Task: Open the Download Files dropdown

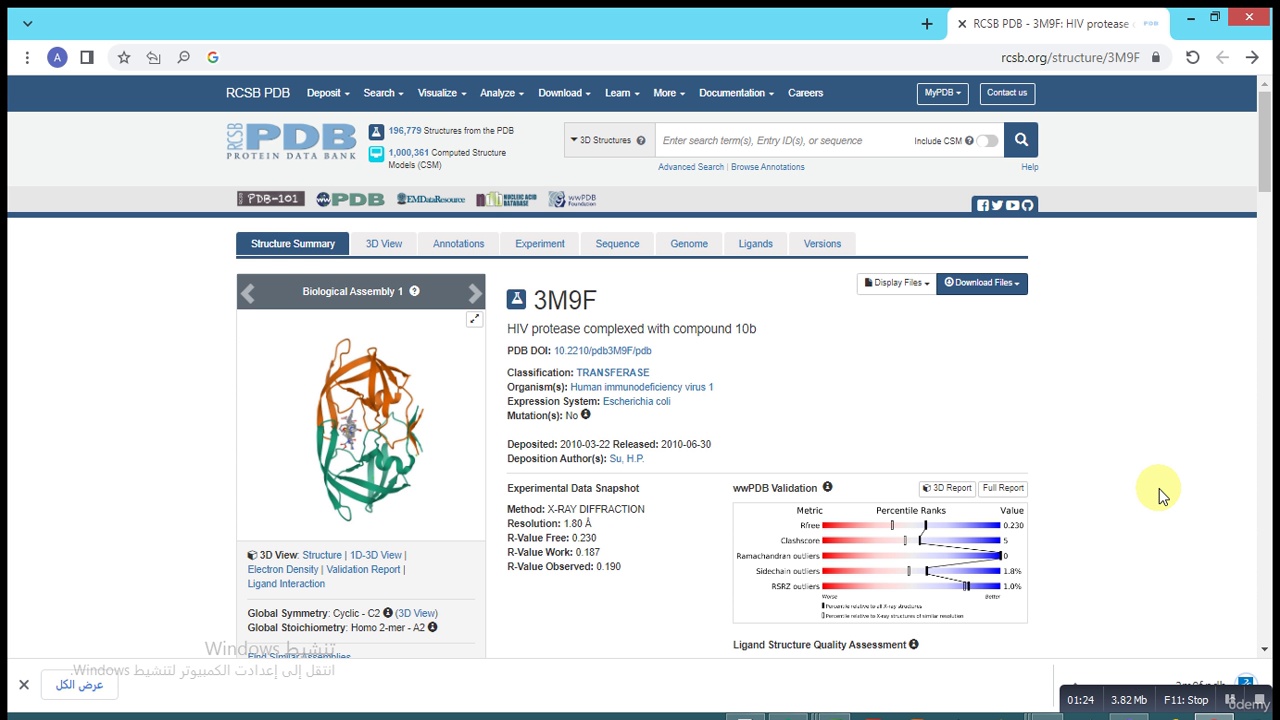Action: (982, 283)
